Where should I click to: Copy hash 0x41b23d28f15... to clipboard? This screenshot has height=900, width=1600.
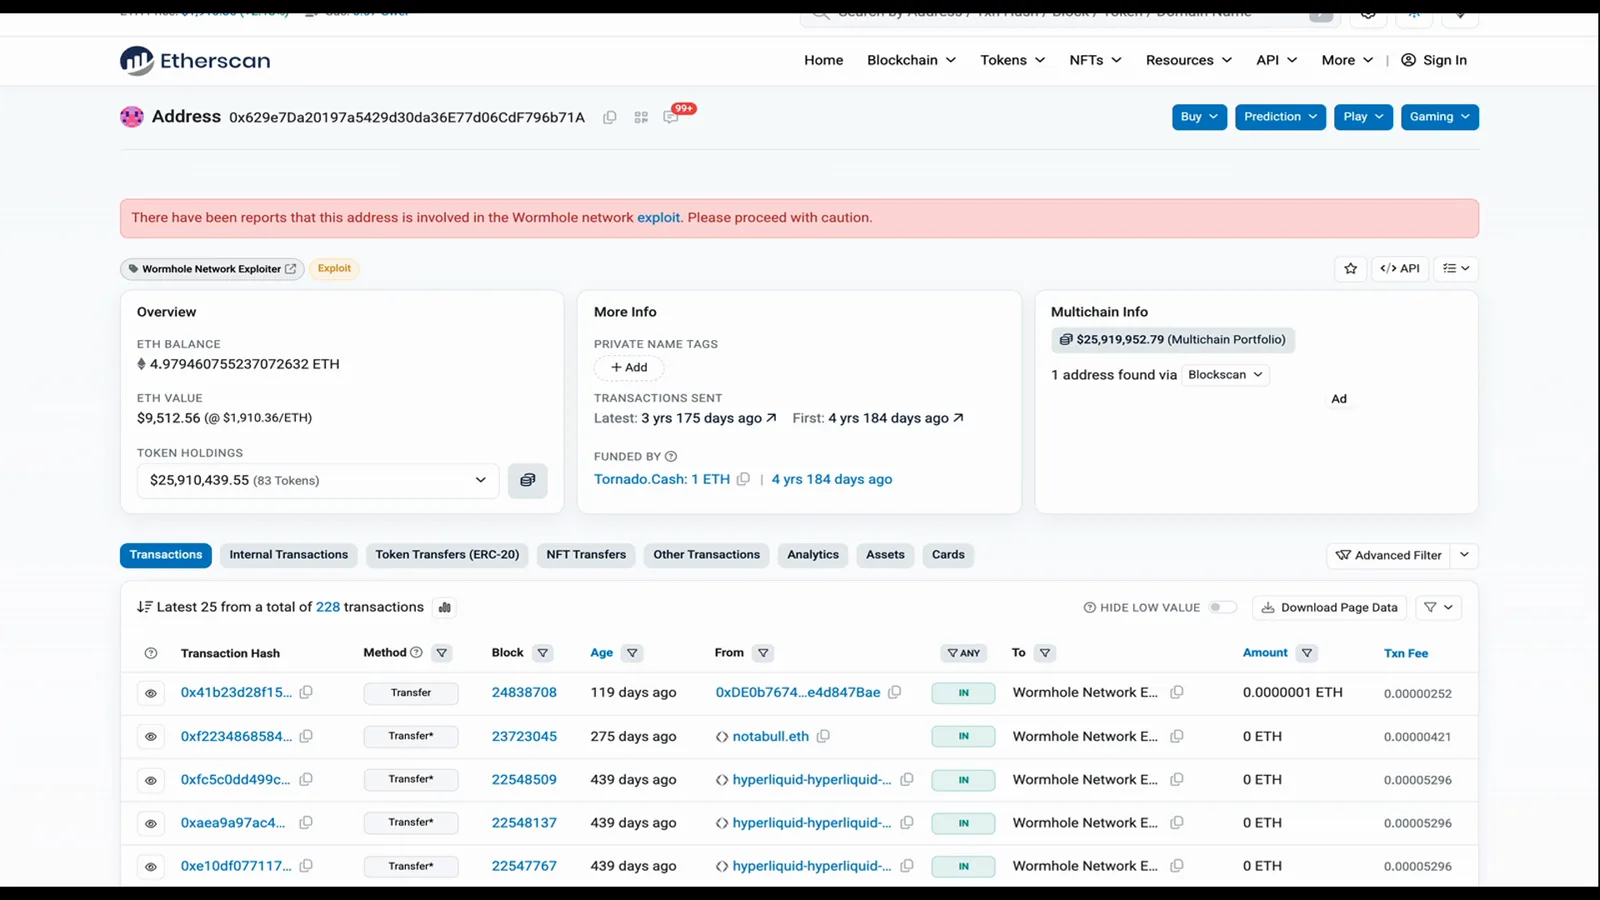point(306,692)
